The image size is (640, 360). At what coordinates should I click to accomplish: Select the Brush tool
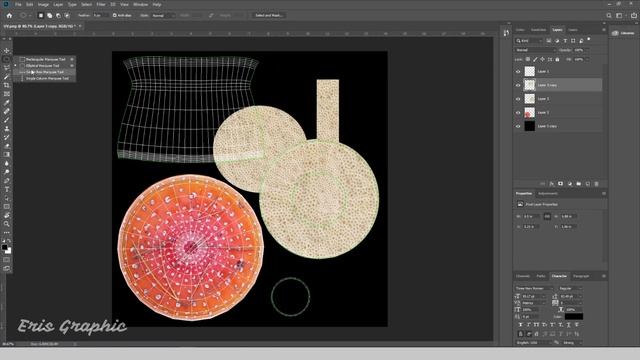7,120
